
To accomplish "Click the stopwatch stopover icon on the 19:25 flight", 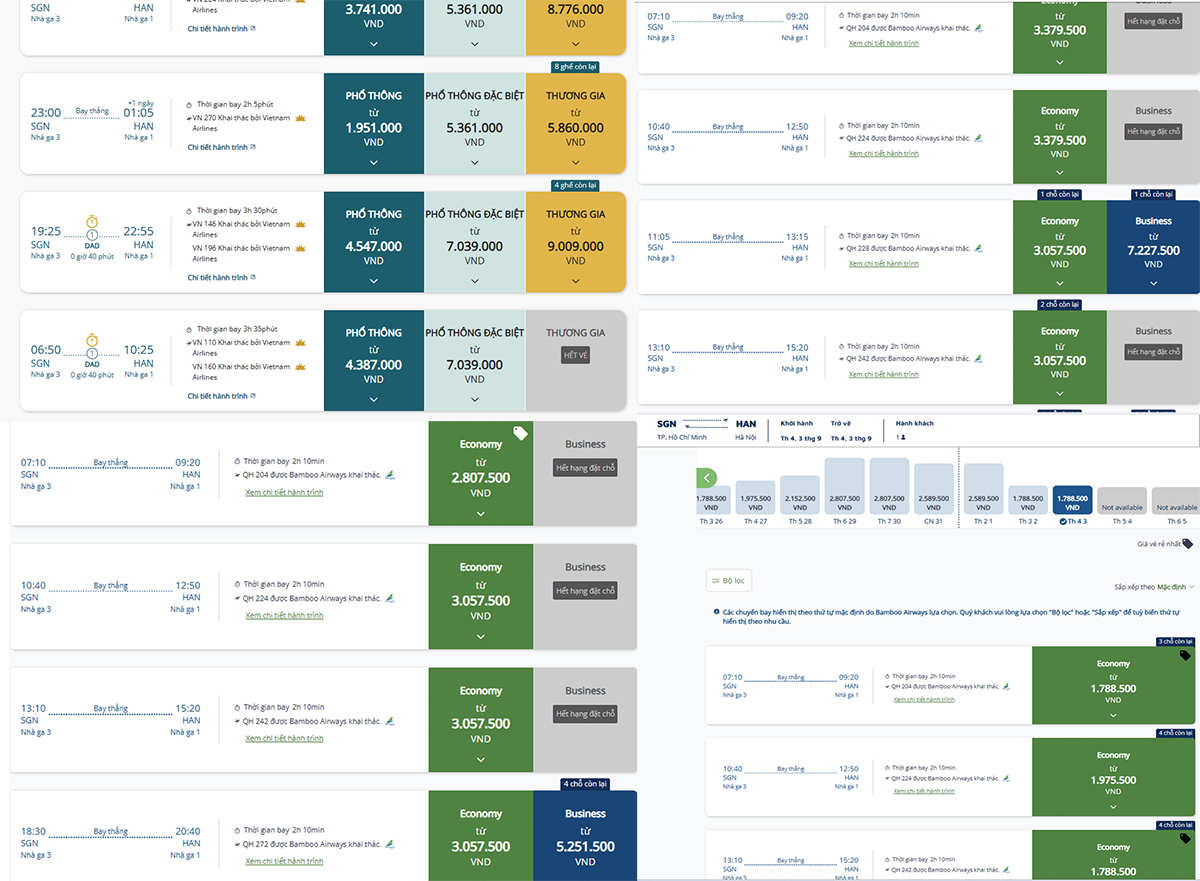I will coord(92,222).
